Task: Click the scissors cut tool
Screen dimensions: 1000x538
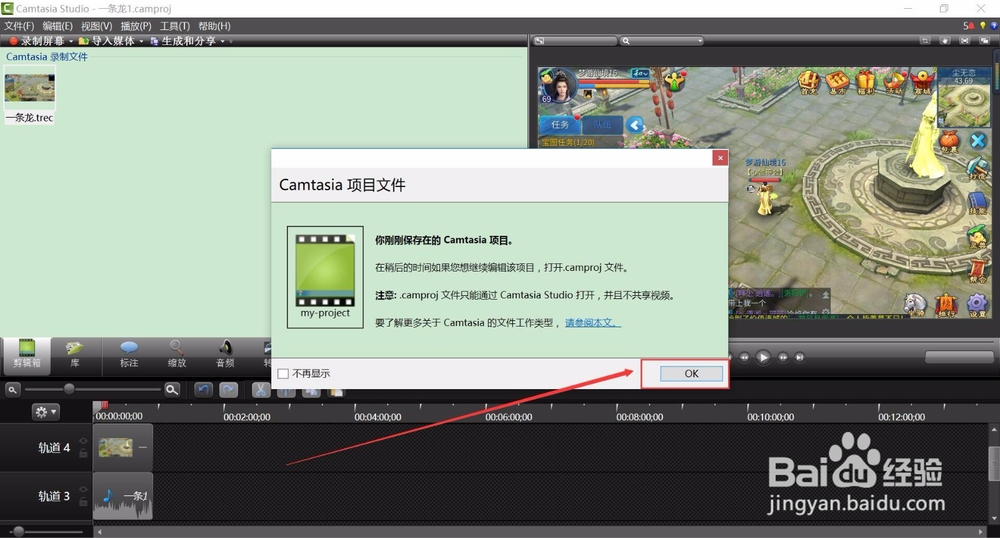Action: 261,389
